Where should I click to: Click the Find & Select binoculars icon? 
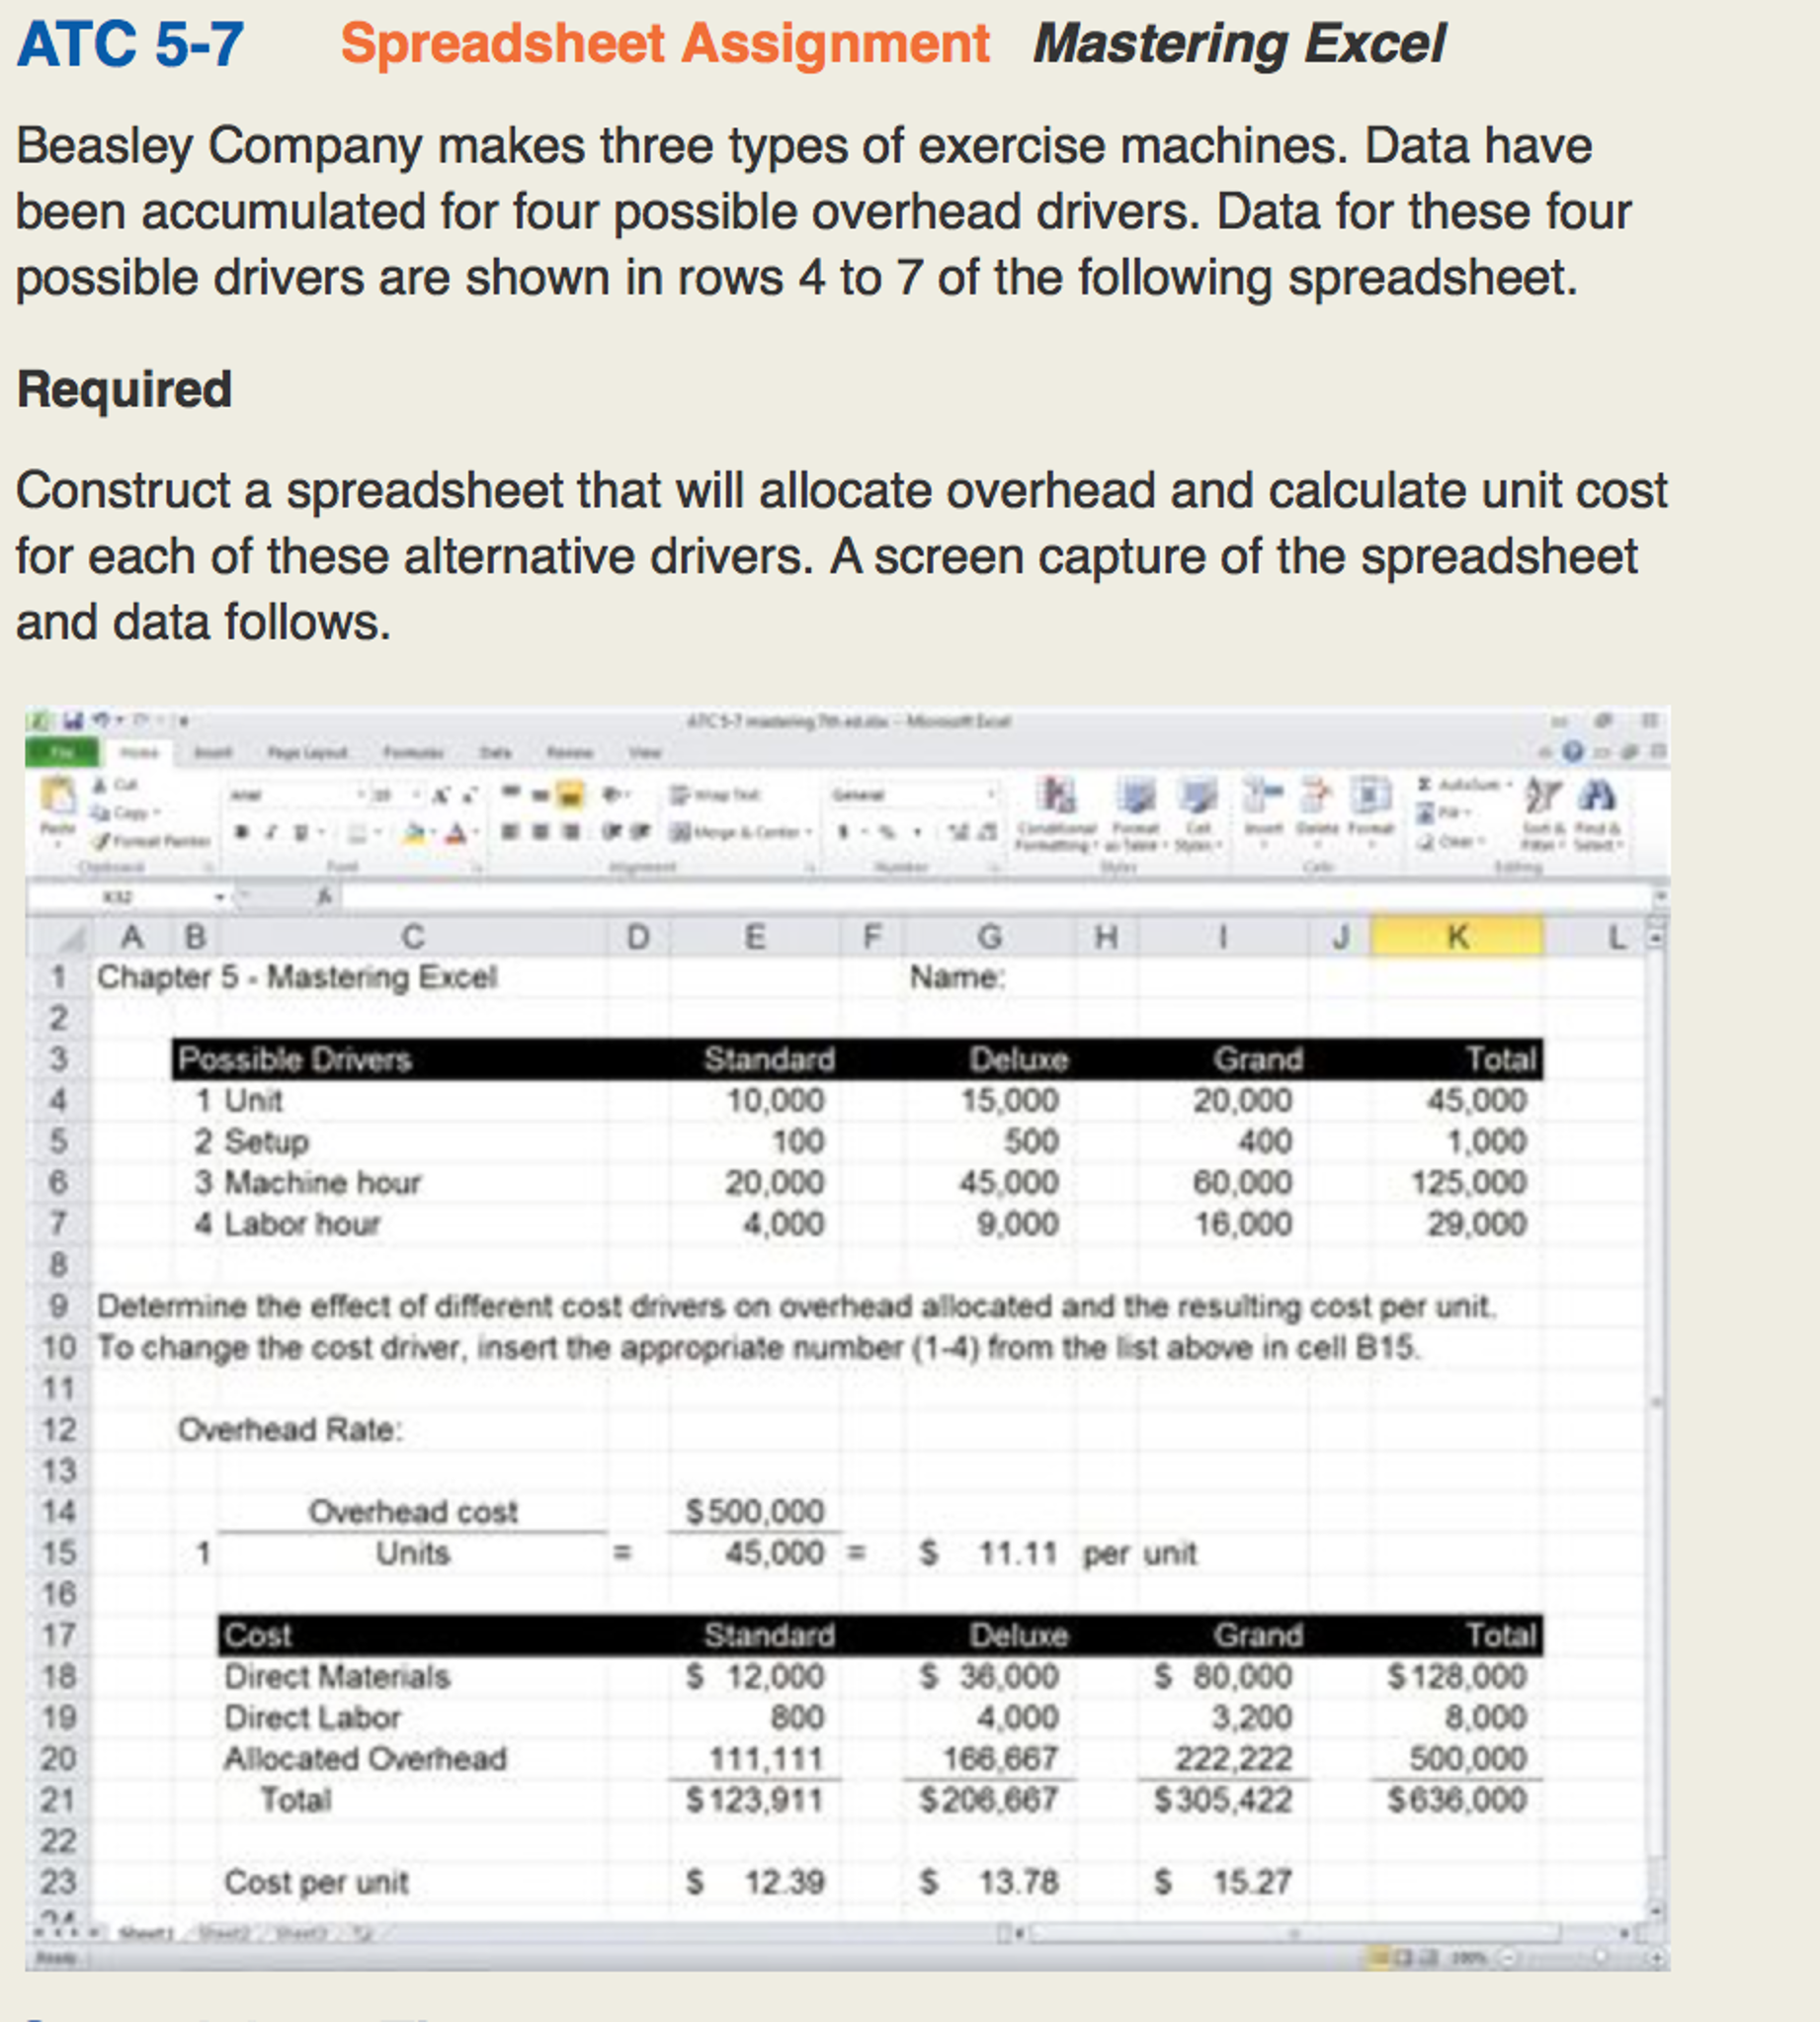1597,796
